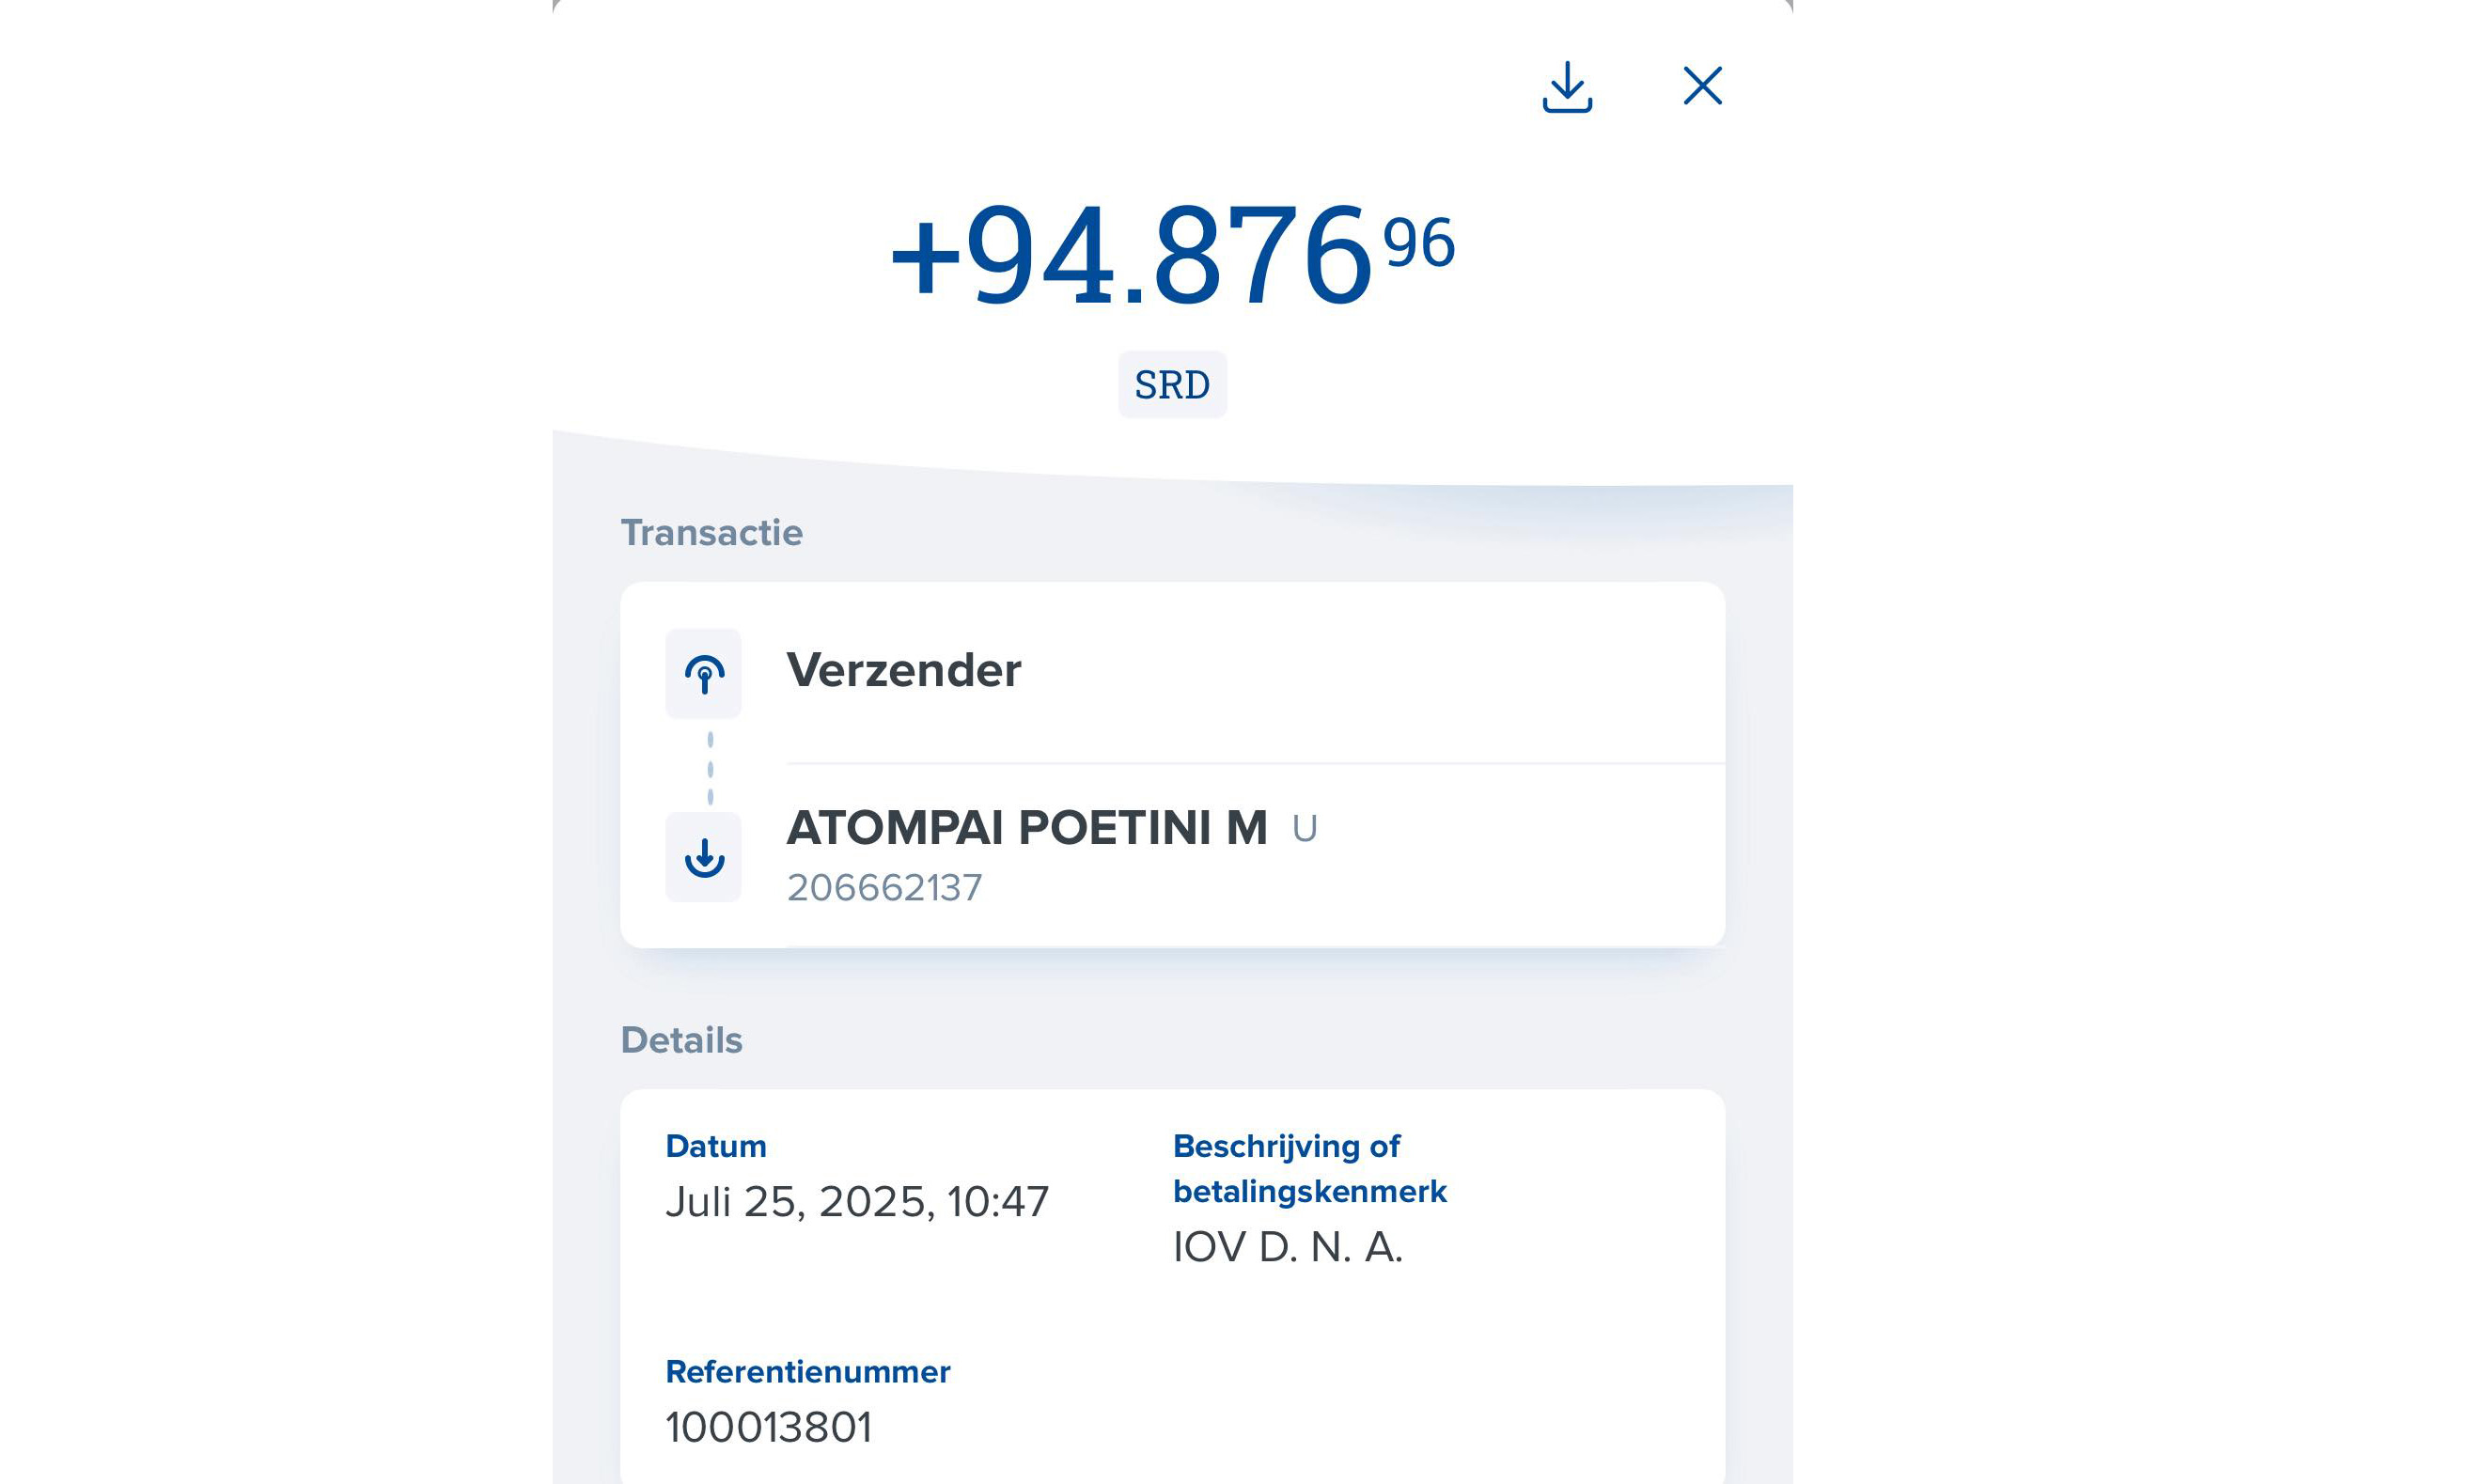The image size is (2470, 1484).
Task: Click the Verzender upload icon
Action: click(704, 673)
